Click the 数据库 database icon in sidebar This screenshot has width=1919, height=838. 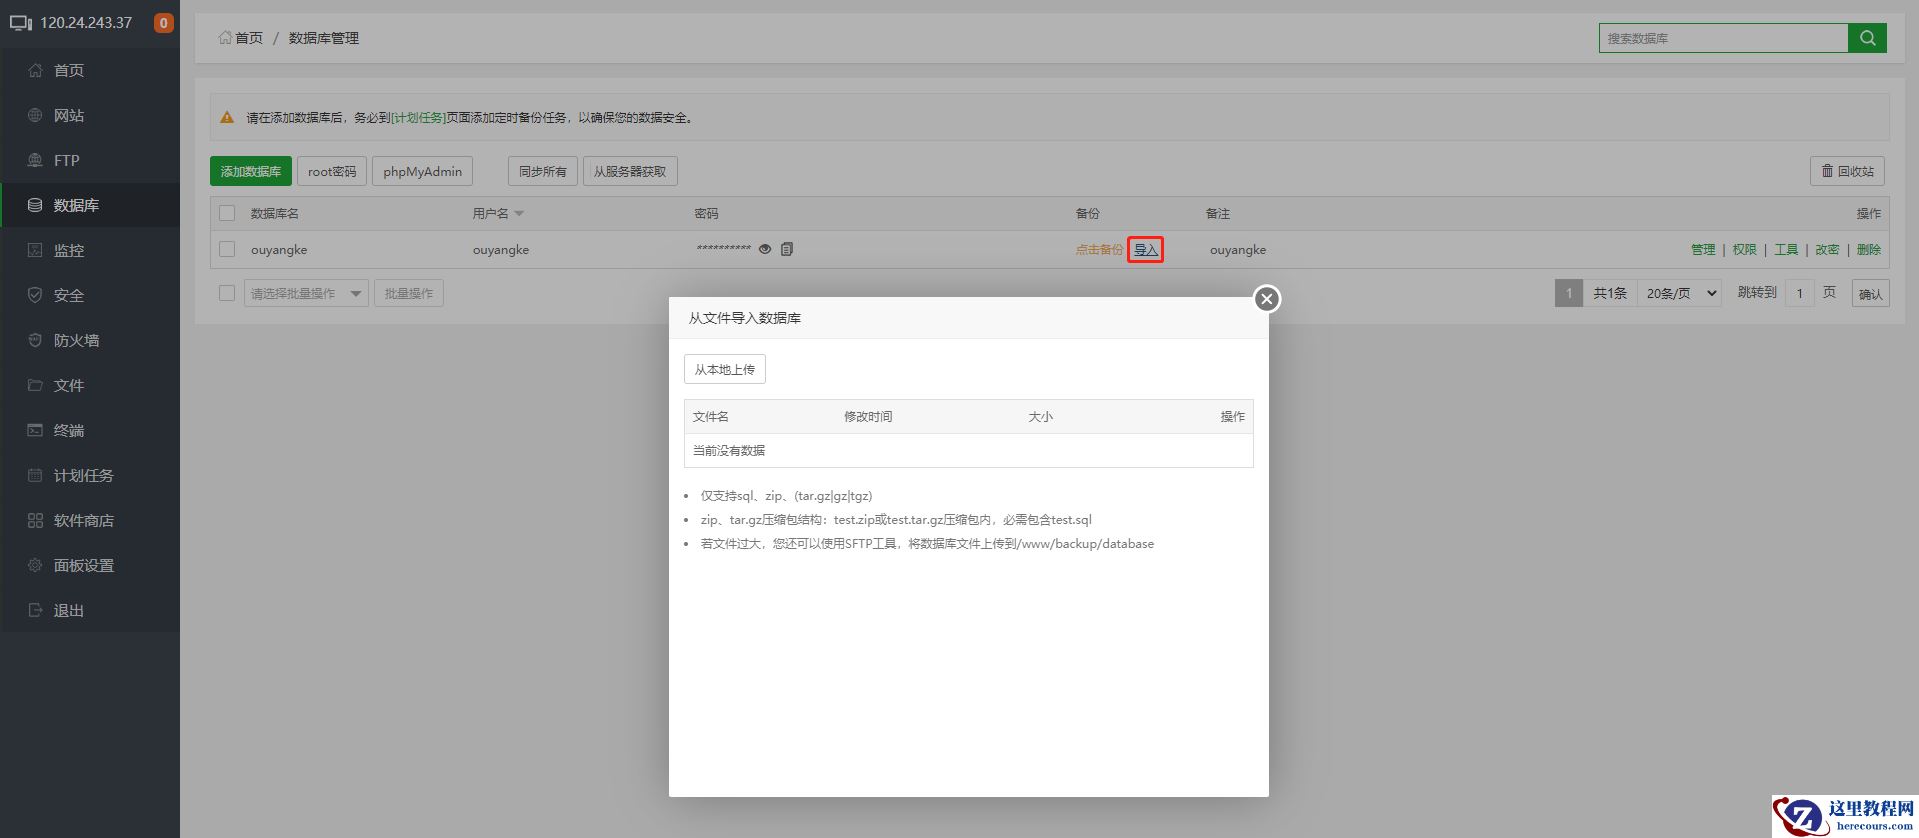pyautogui.click(x=35, y=205)
